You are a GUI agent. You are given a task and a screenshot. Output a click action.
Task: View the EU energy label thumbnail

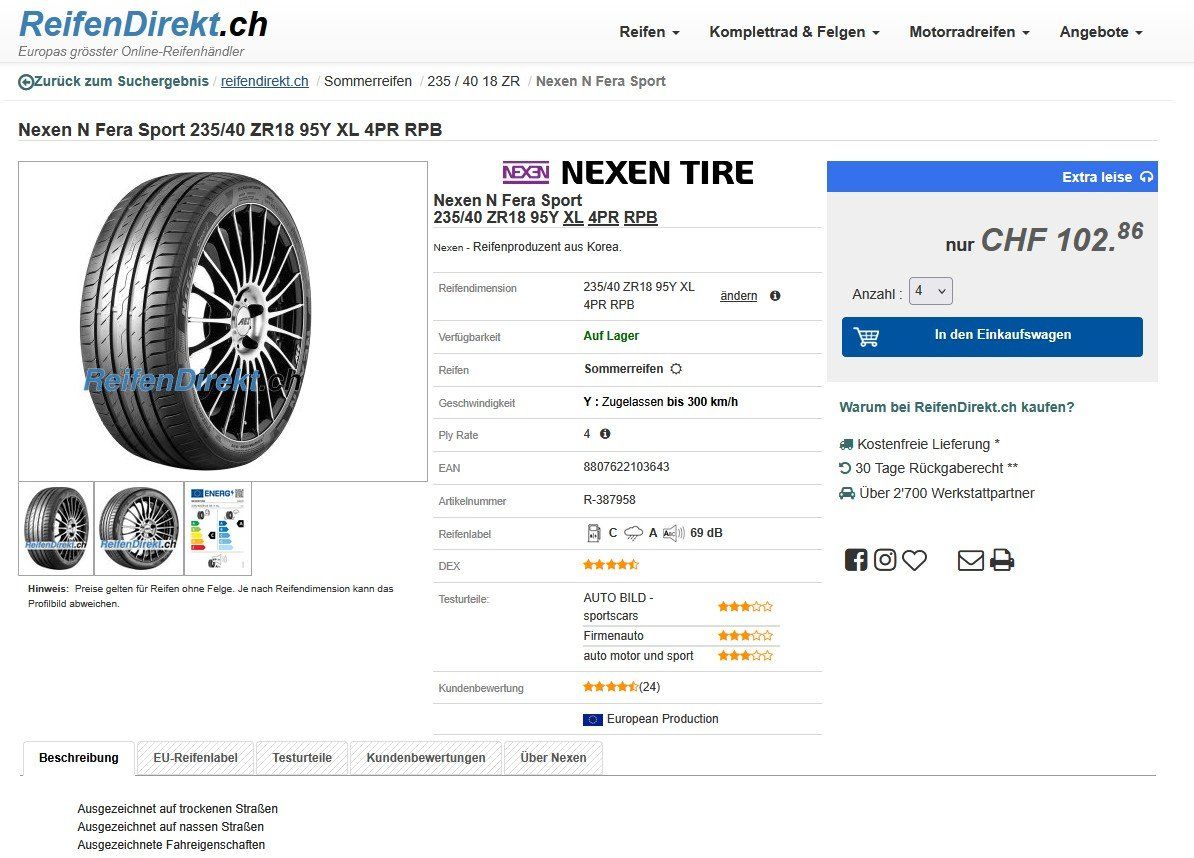(218, 528)
